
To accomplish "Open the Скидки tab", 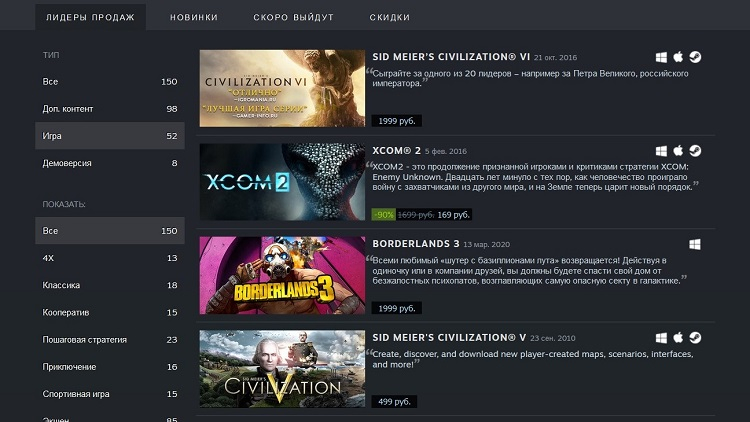I will point(389,17).
